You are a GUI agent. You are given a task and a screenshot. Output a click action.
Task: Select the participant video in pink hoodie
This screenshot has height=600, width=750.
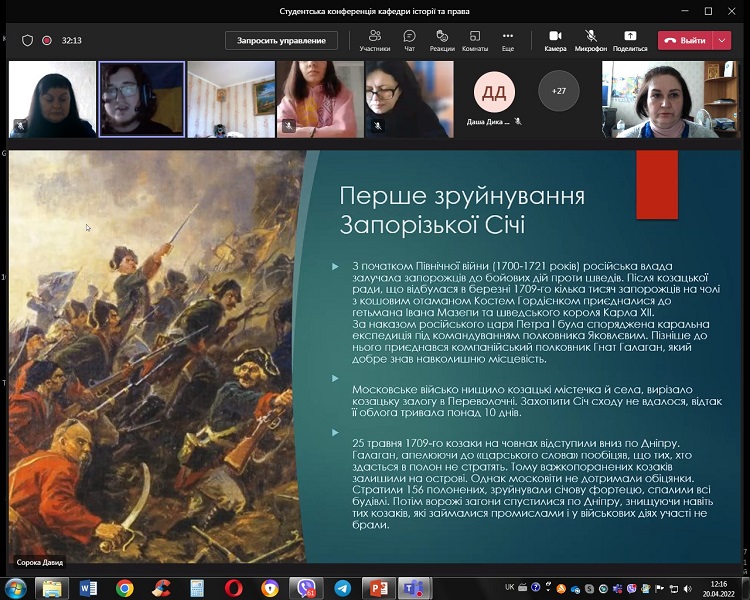point(320,99)
